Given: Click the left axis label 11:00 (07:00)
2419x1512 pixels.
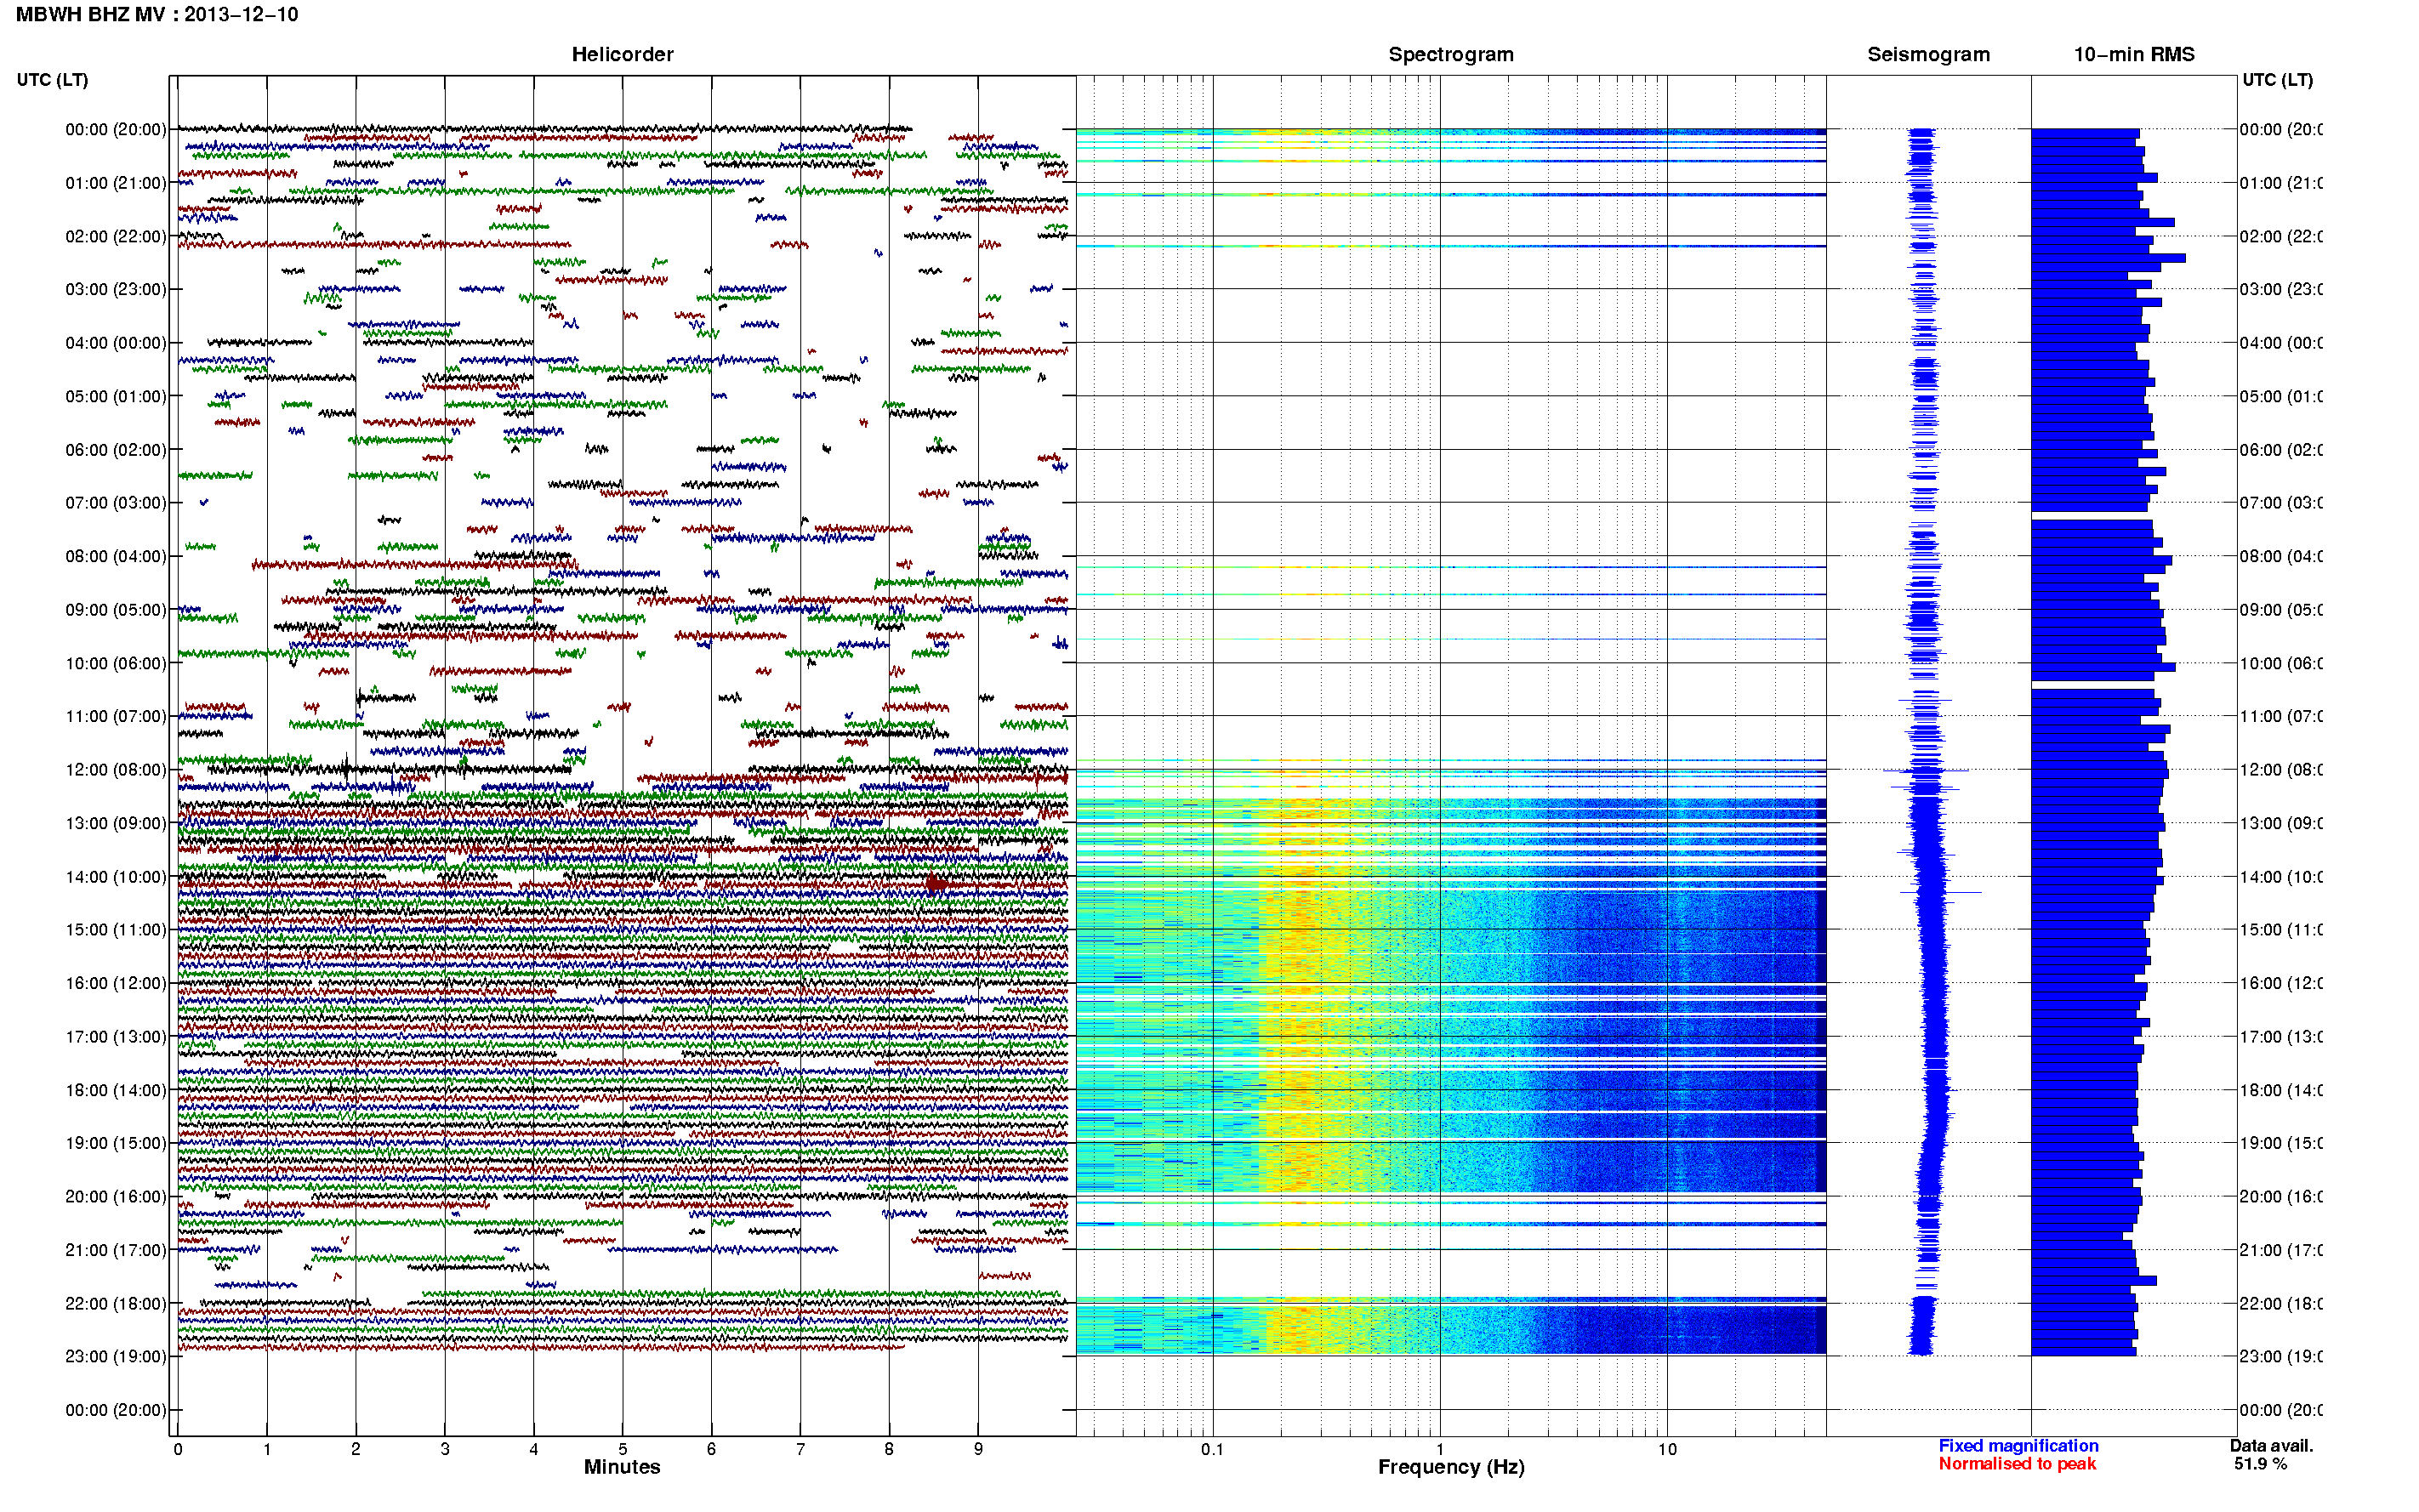Looking at the screenshot, I should click(x=116, y=716).
